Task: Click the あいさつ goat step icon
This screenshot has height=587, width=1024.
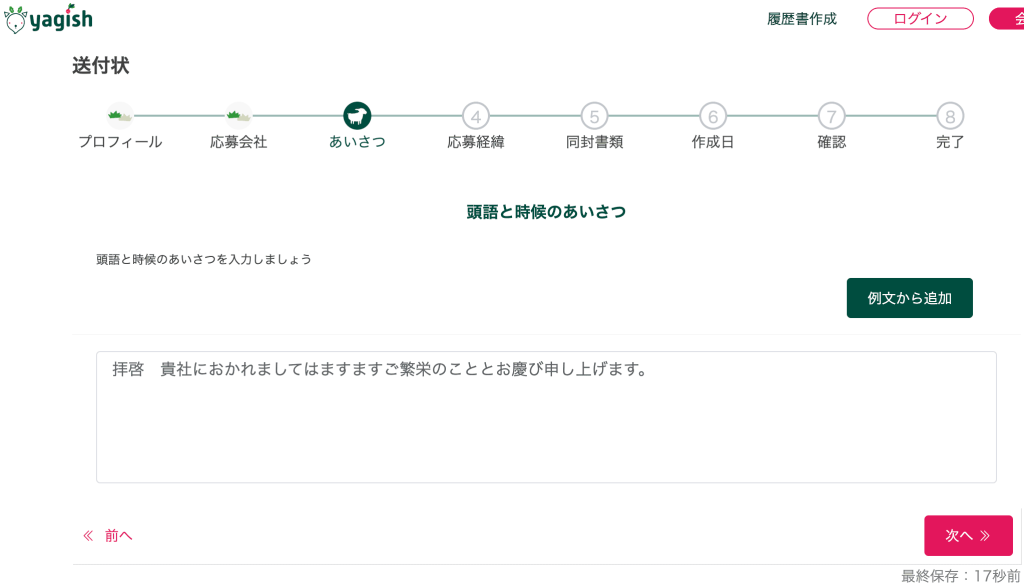Action: click(357, 115)
